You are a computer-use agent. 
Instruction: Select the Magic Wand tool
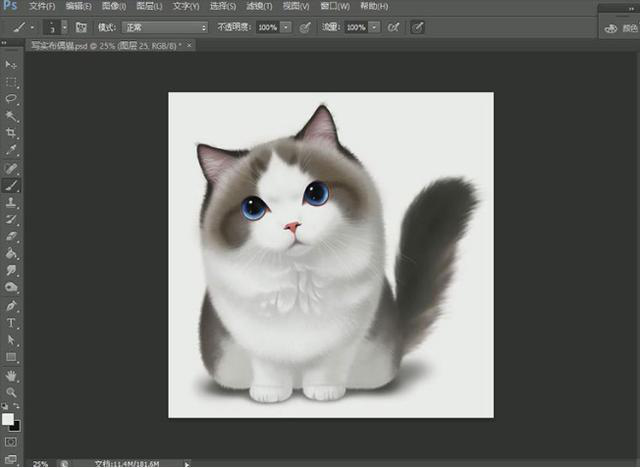tap(12, 116)
